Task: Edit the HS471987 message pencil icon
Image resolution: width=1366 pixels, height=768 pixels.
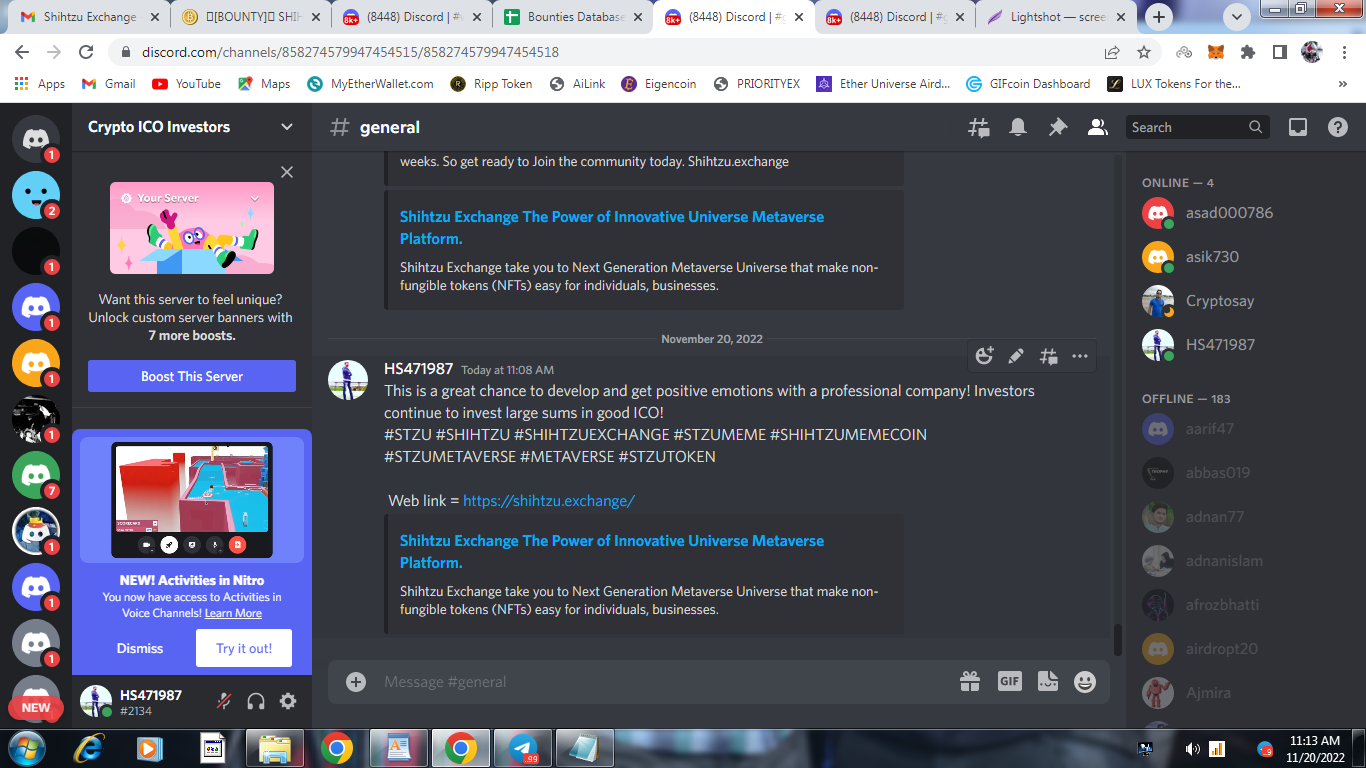Action: (1016, 356)
